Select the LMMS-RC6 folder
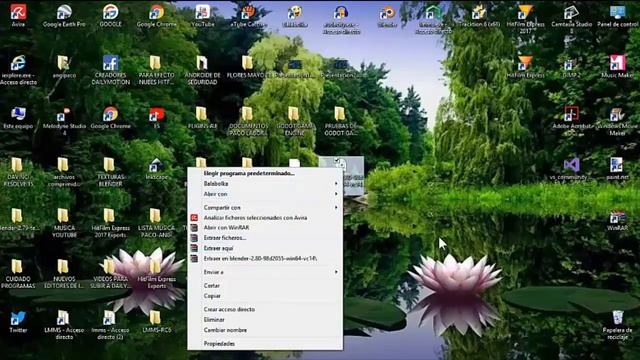 tap(156, 322)
